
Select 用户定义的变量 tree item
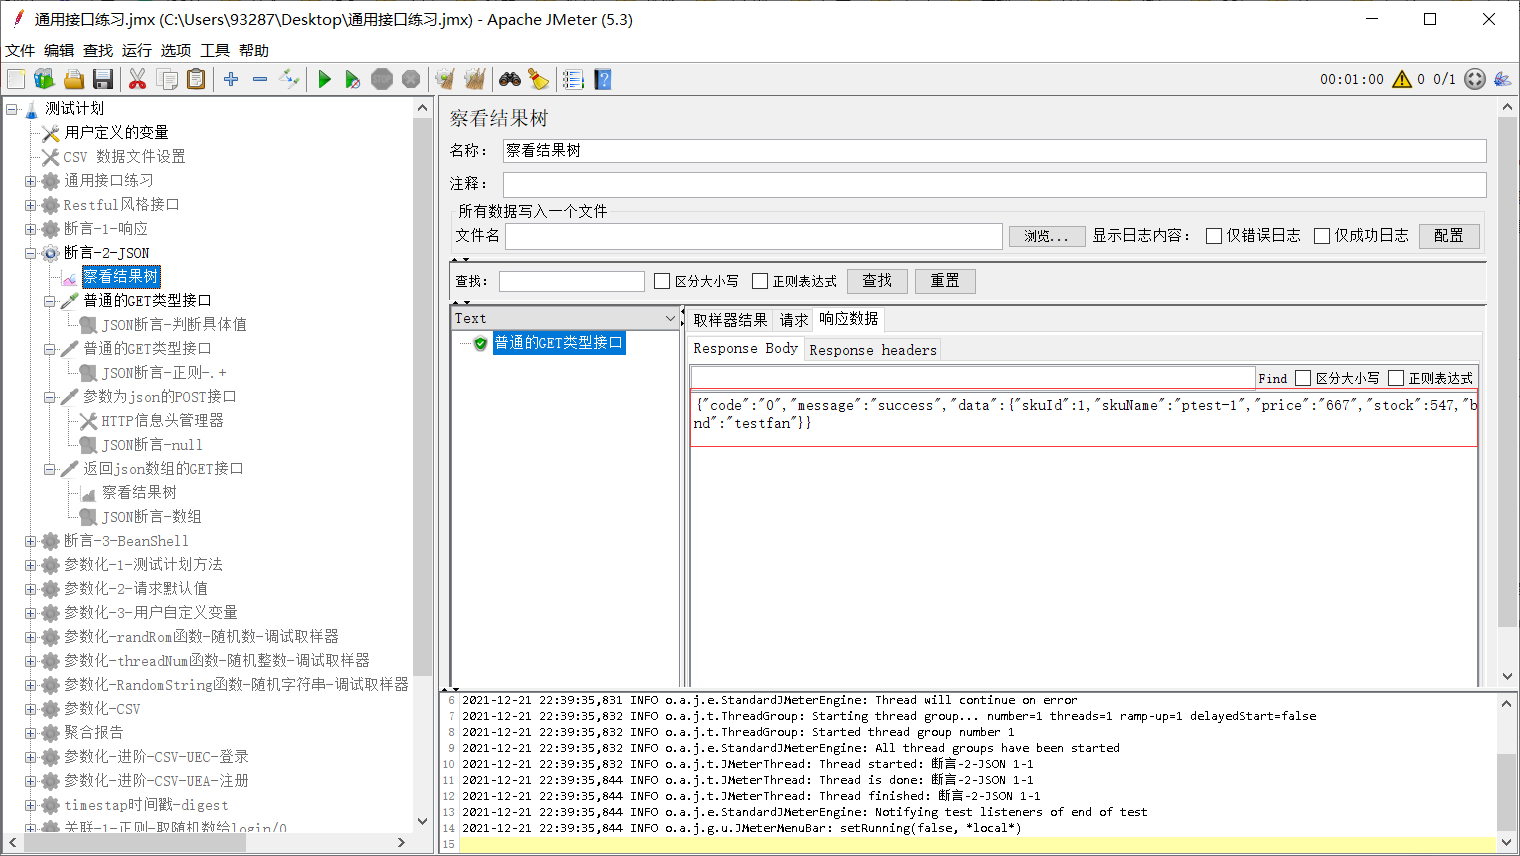[x=116, y=133]
